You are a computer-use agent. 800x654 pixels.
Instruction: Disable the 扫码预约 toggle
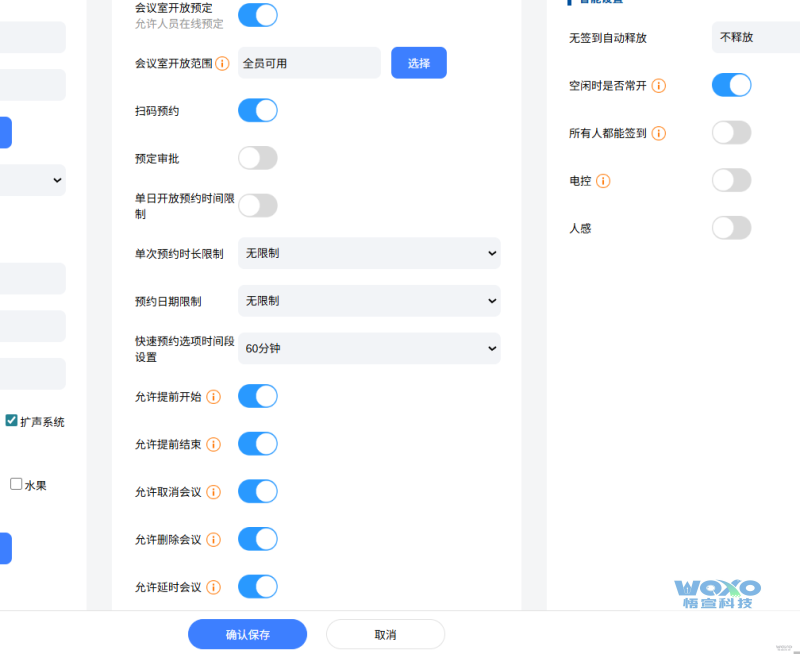tap(257, 110)
